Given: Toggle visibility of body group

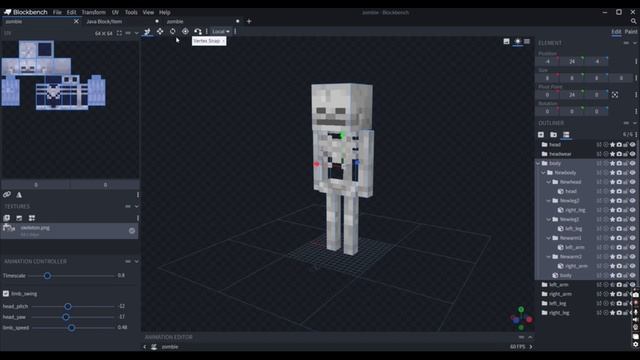Looking at the screenshot, I should click(x=633, y=163).
